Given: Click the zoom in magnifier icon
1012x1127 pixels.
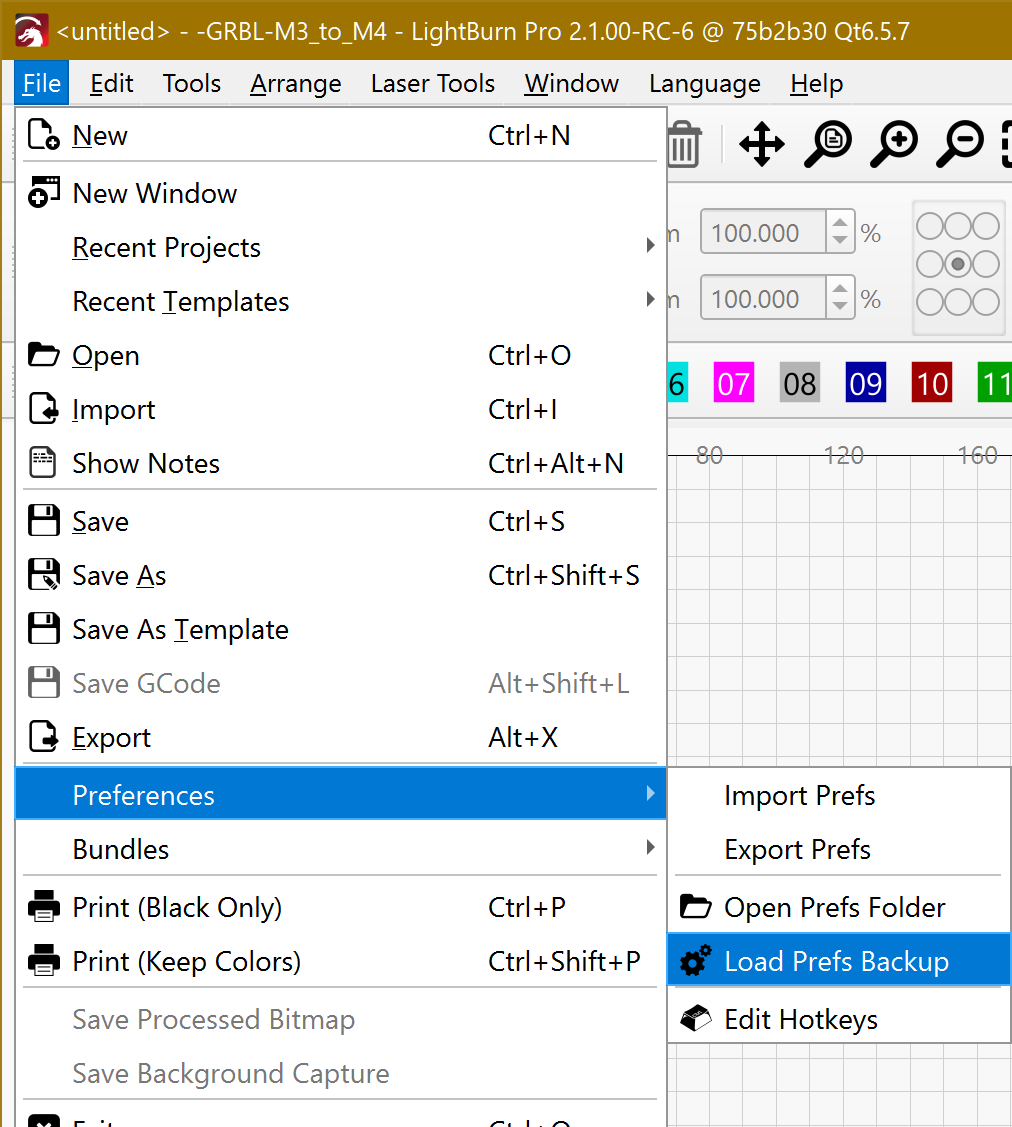Looking at the screenshot, I should pyautogui.click(x=893, y=145).
